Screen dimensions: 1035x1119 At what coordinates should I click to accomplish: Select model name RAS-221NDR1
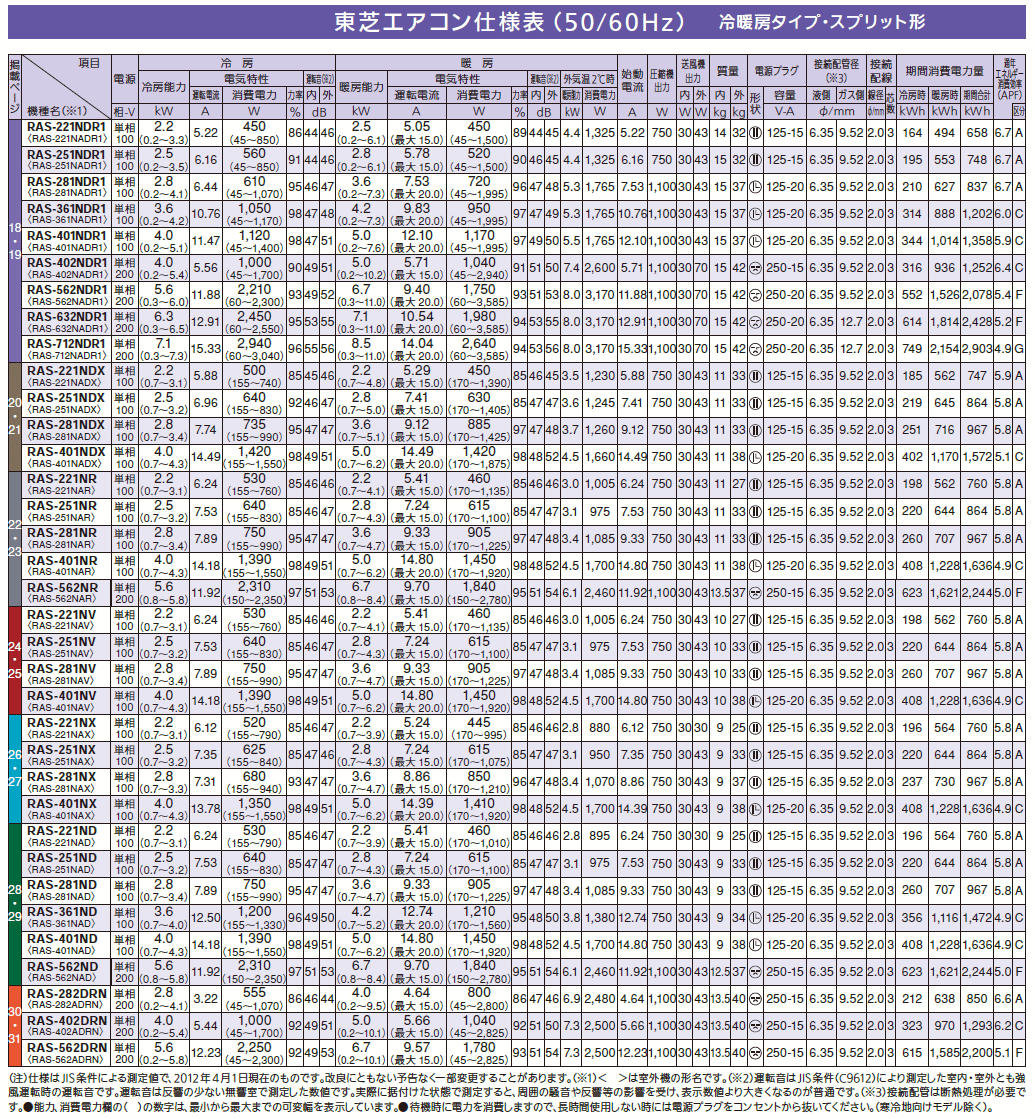(66, 127)
